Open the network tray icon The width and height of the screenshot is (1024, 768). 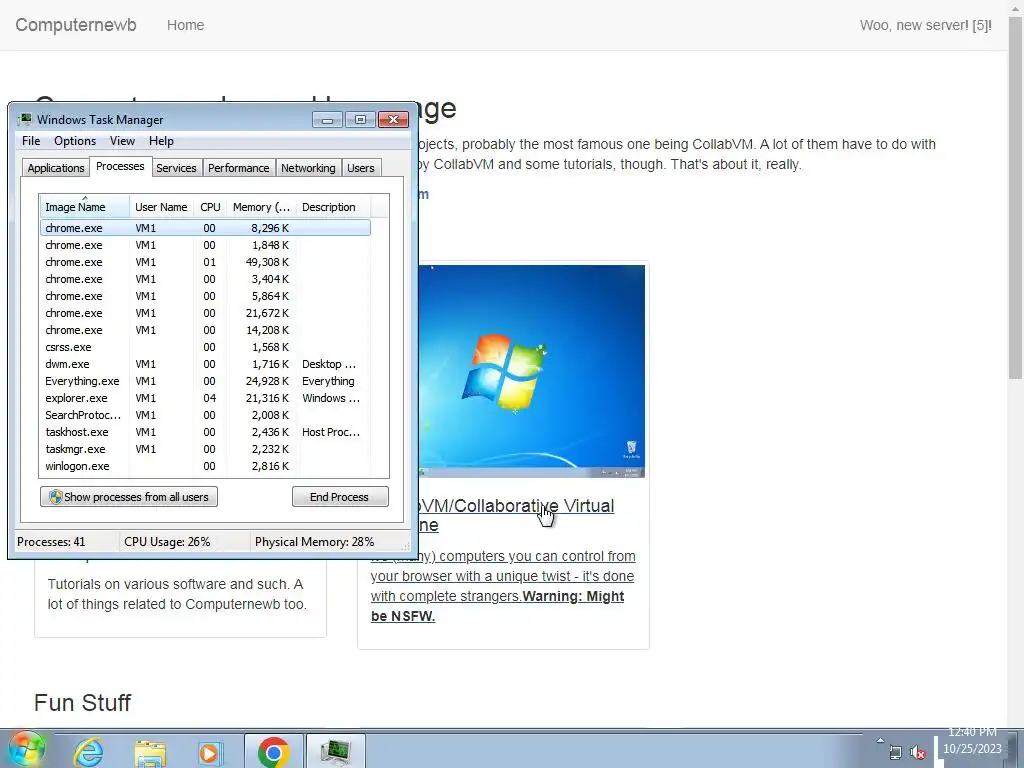point(895,752)
